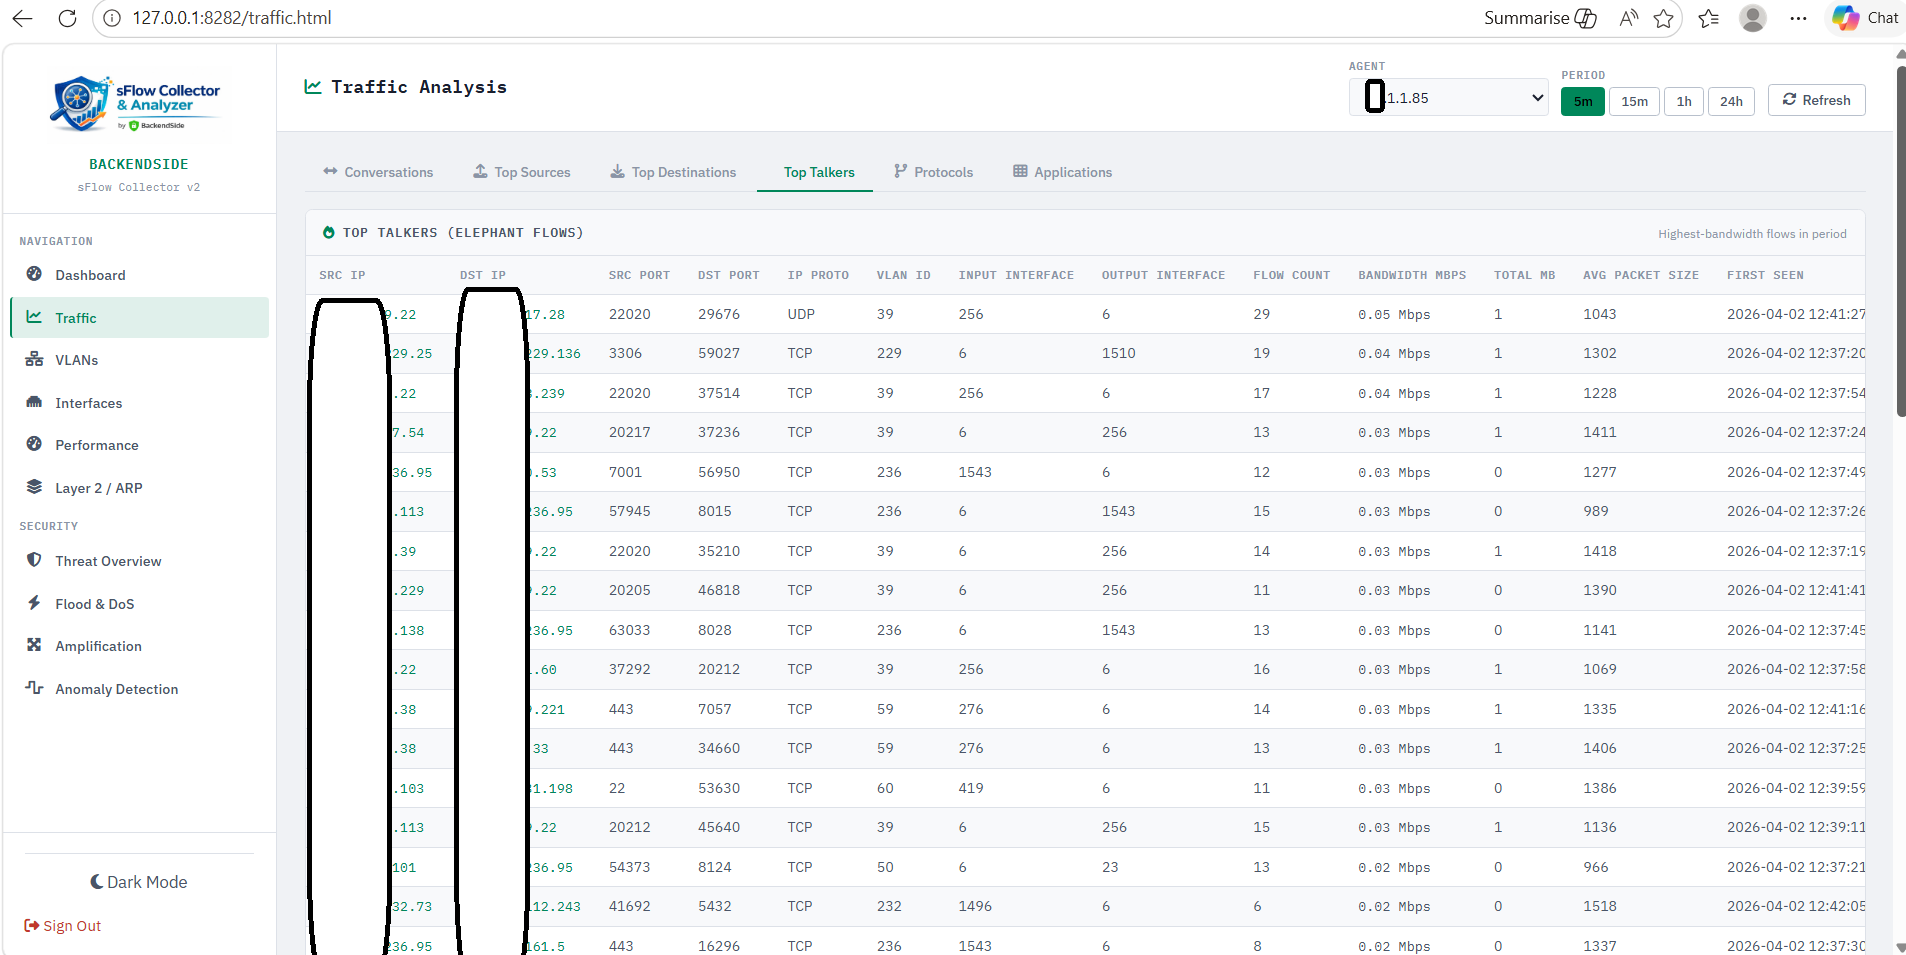Viewport: 1906px width, 955px height.
Task: Select the 15m period option
Action: click(x=1634, y=101)
